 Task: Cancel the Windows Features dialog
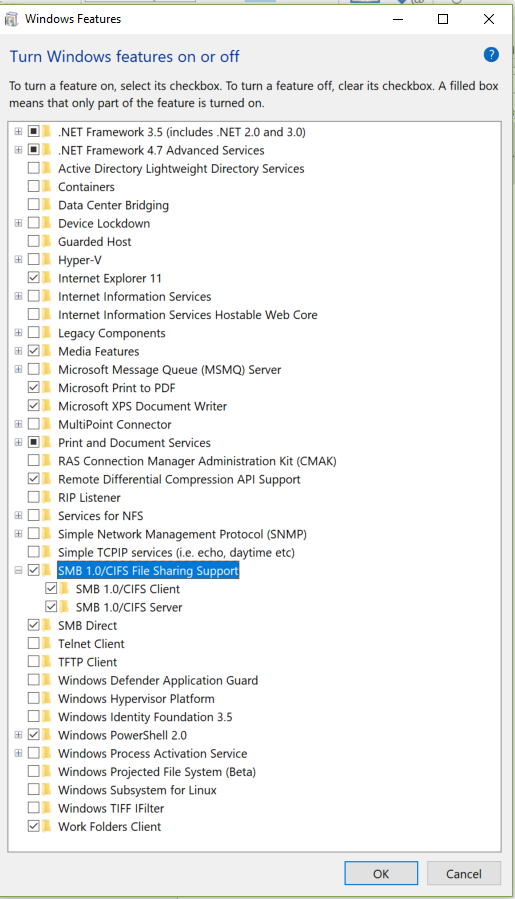[463, 874]
